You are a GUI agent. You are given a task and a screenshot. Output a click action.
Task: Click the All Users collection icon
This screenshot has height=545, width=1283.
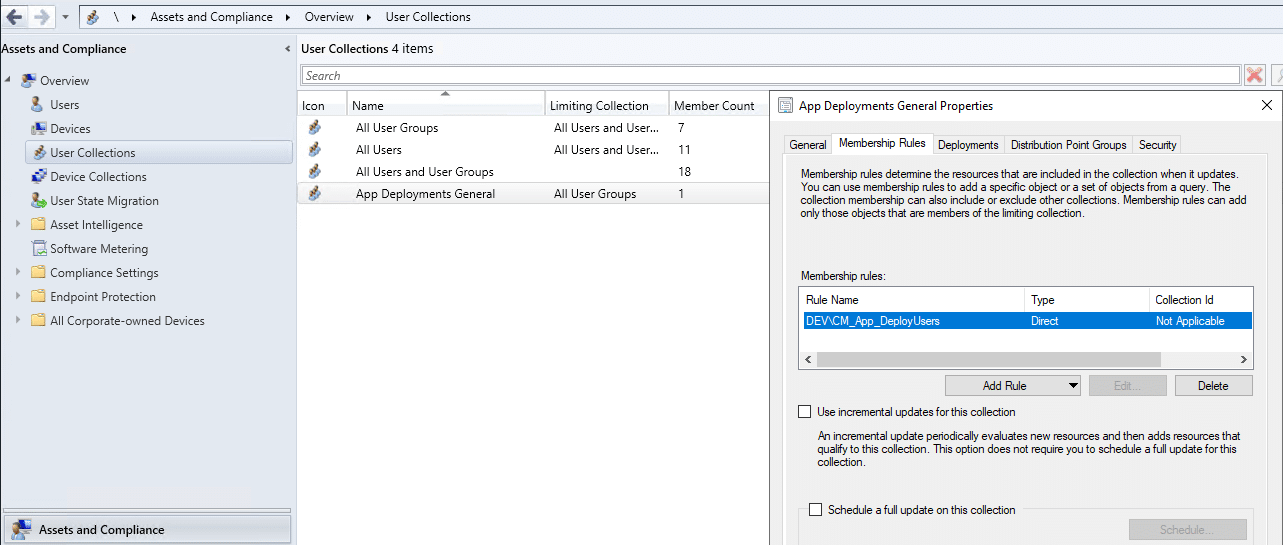coord(314,150)
